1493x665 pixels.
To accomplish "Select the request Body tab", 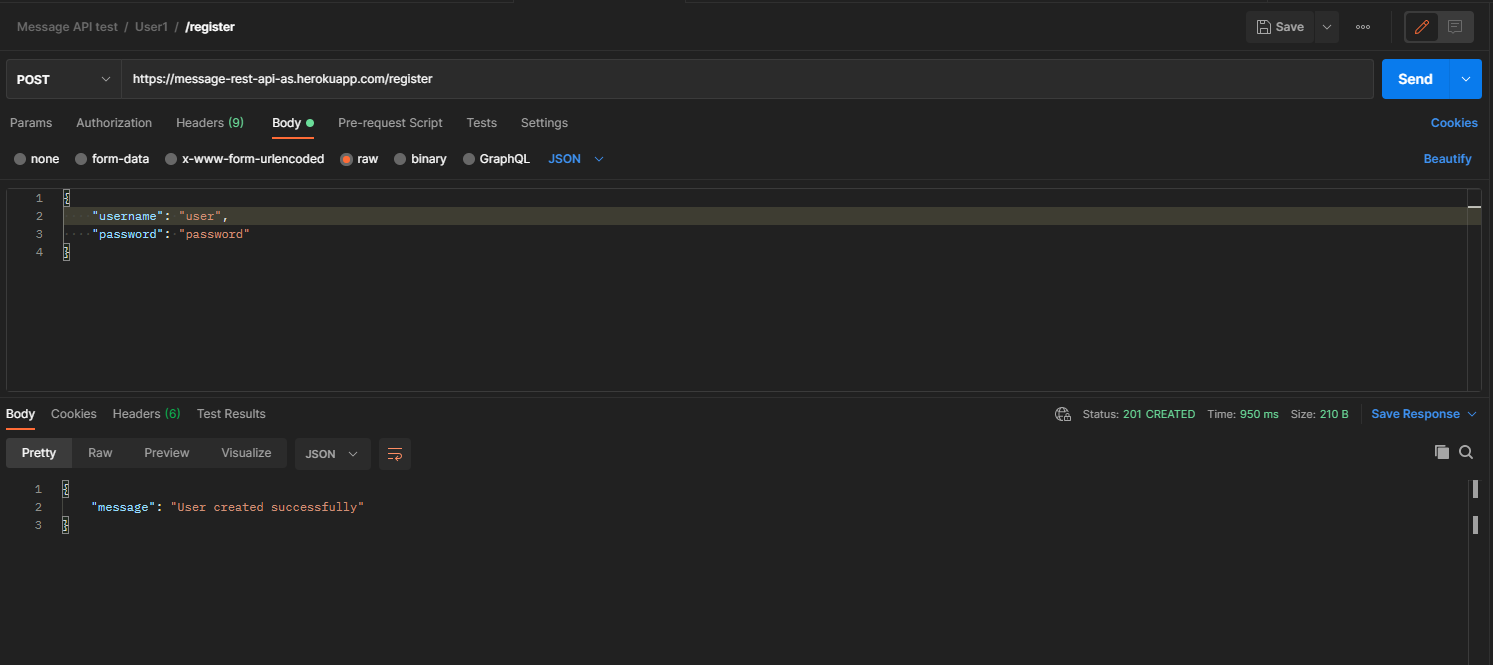I will pos(293,123).
